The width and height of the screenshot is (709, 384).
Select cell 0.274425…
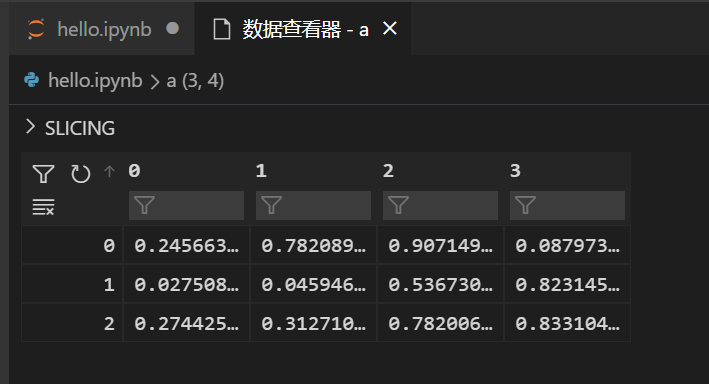click(186, 323)
